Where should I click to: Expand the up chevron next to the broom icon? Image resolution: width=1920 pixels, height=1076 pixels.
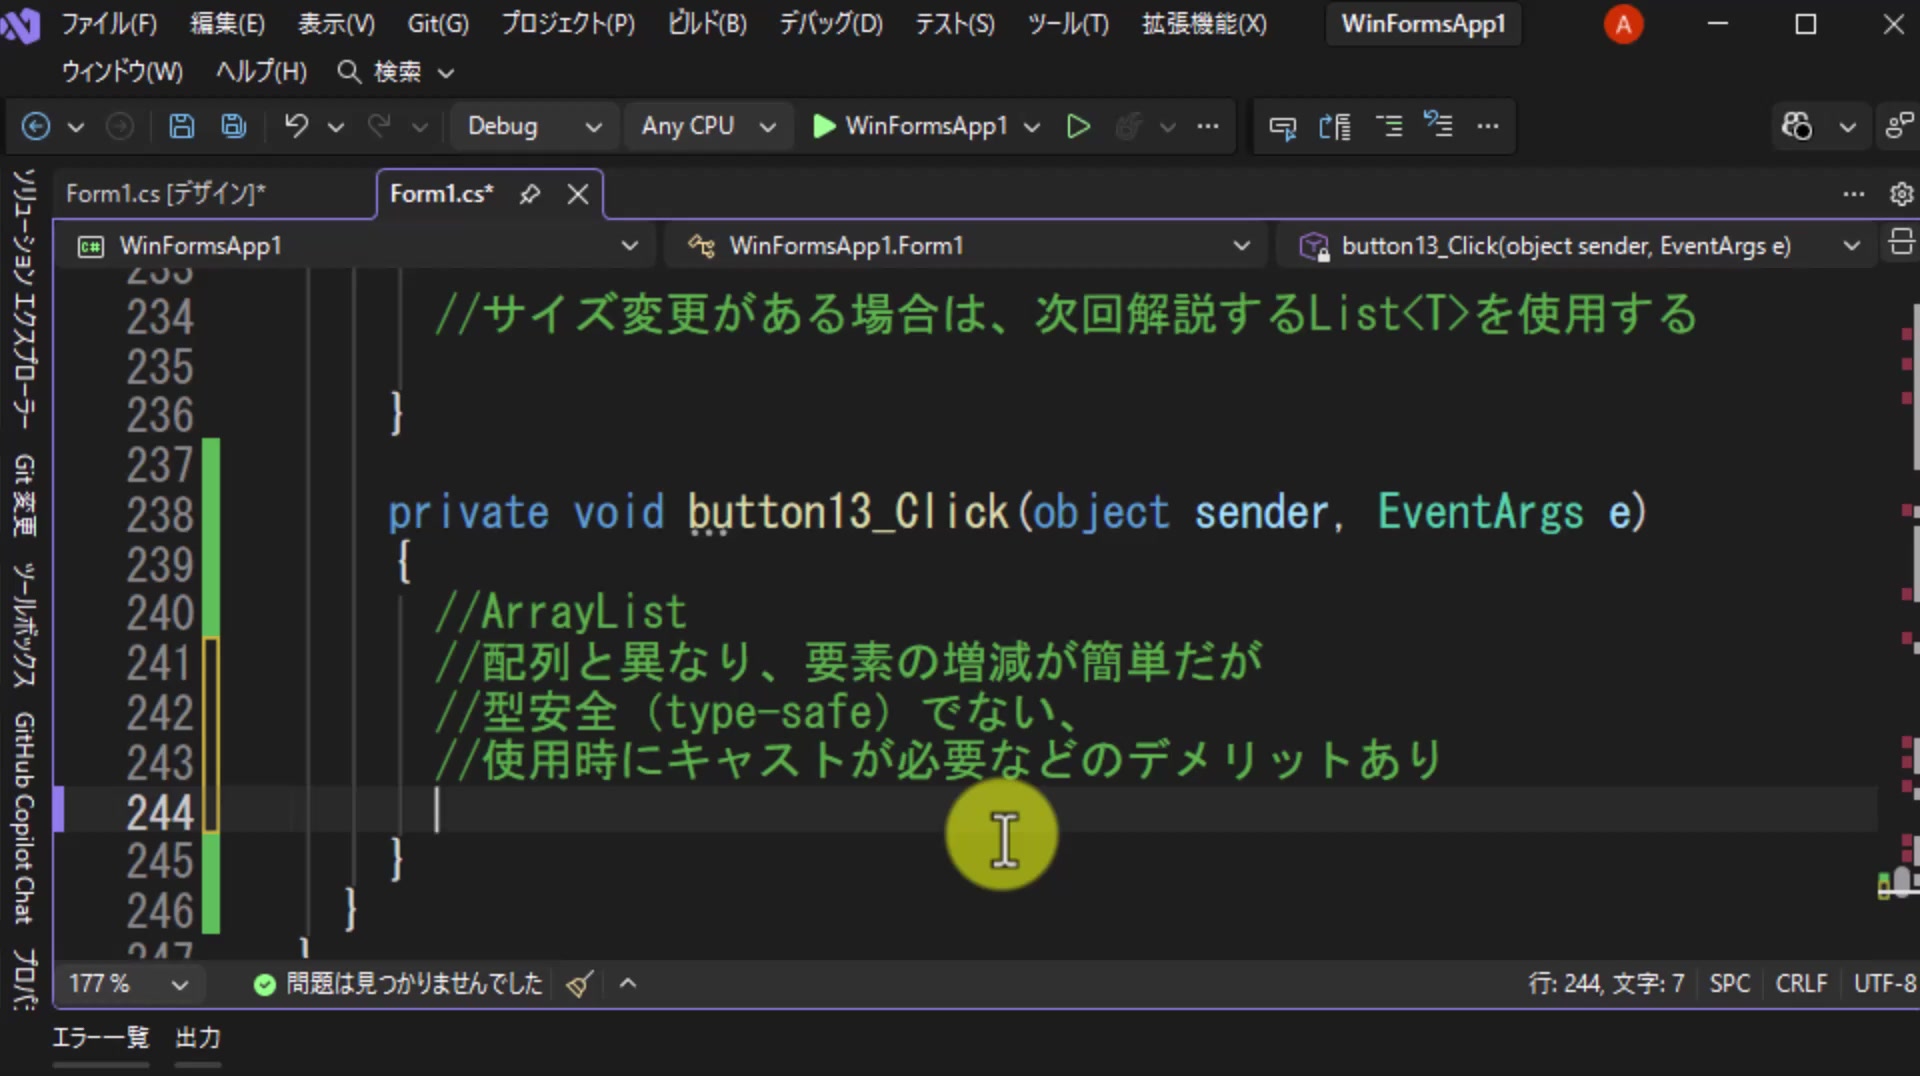(628, 984)
